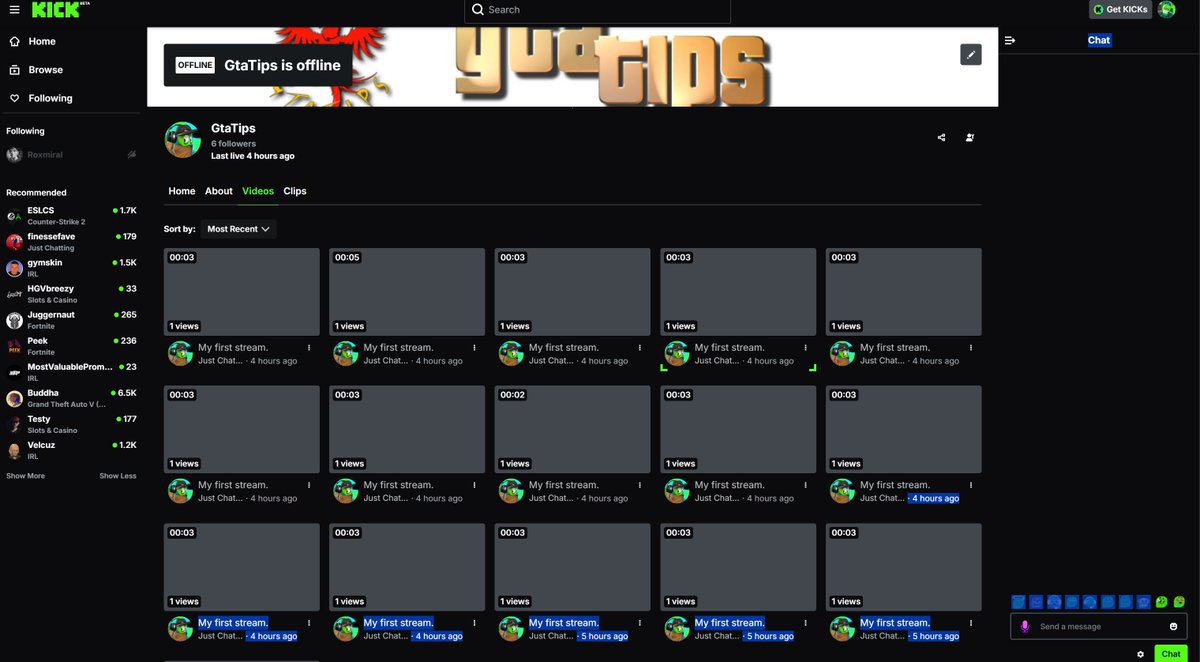Open Following in the sidebar
The image size is (1200, 662).
pyautogui.click(x=41, y=98)
